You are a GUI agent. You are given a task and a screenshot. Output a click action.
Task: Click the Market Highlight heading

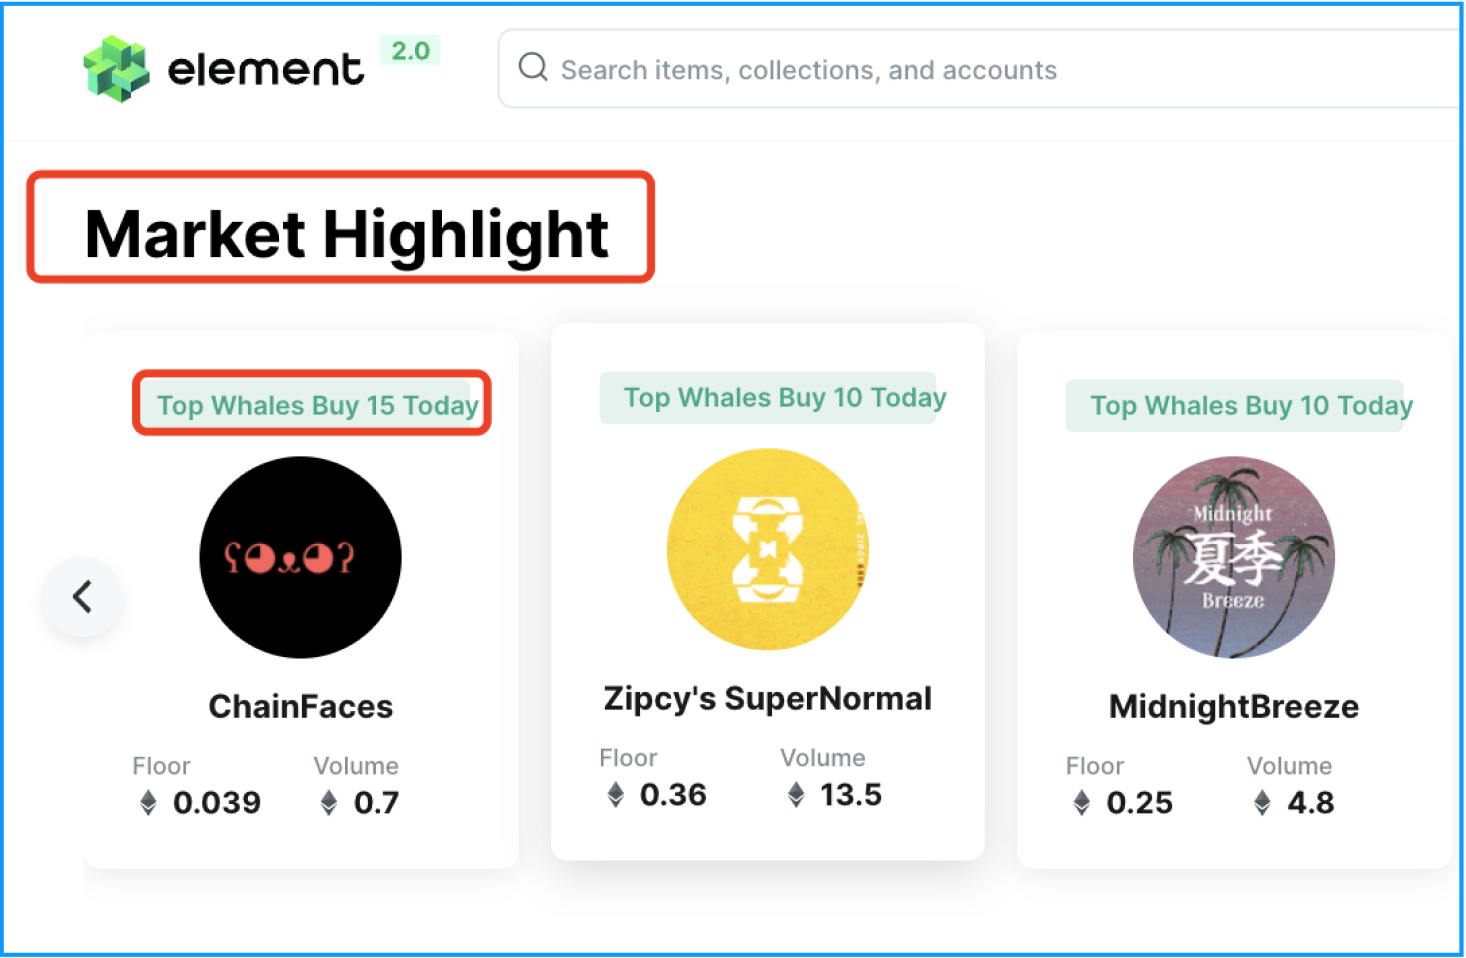point(346,234)
